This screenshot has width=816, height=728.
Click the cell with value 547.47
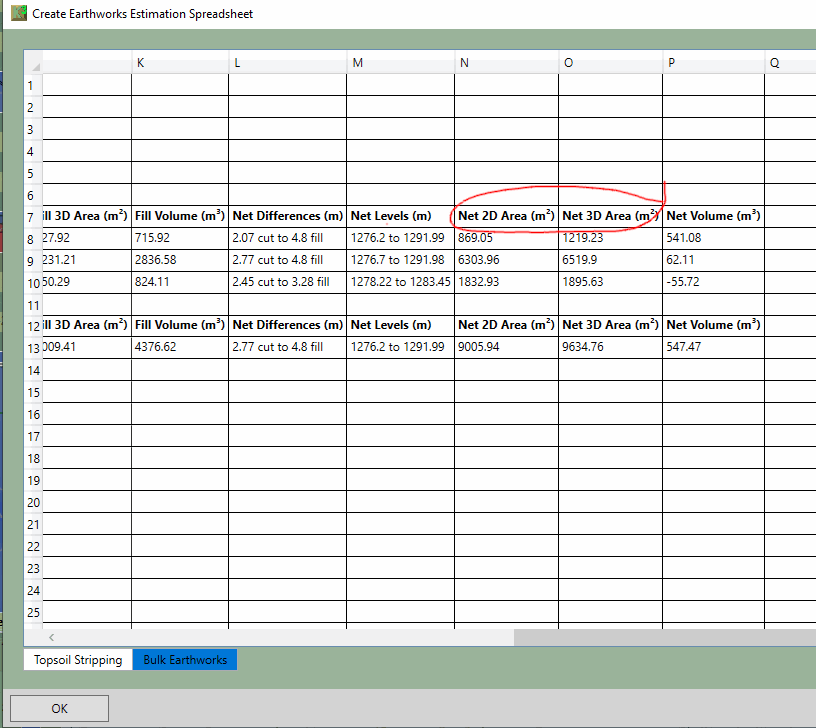coord(713,347)
